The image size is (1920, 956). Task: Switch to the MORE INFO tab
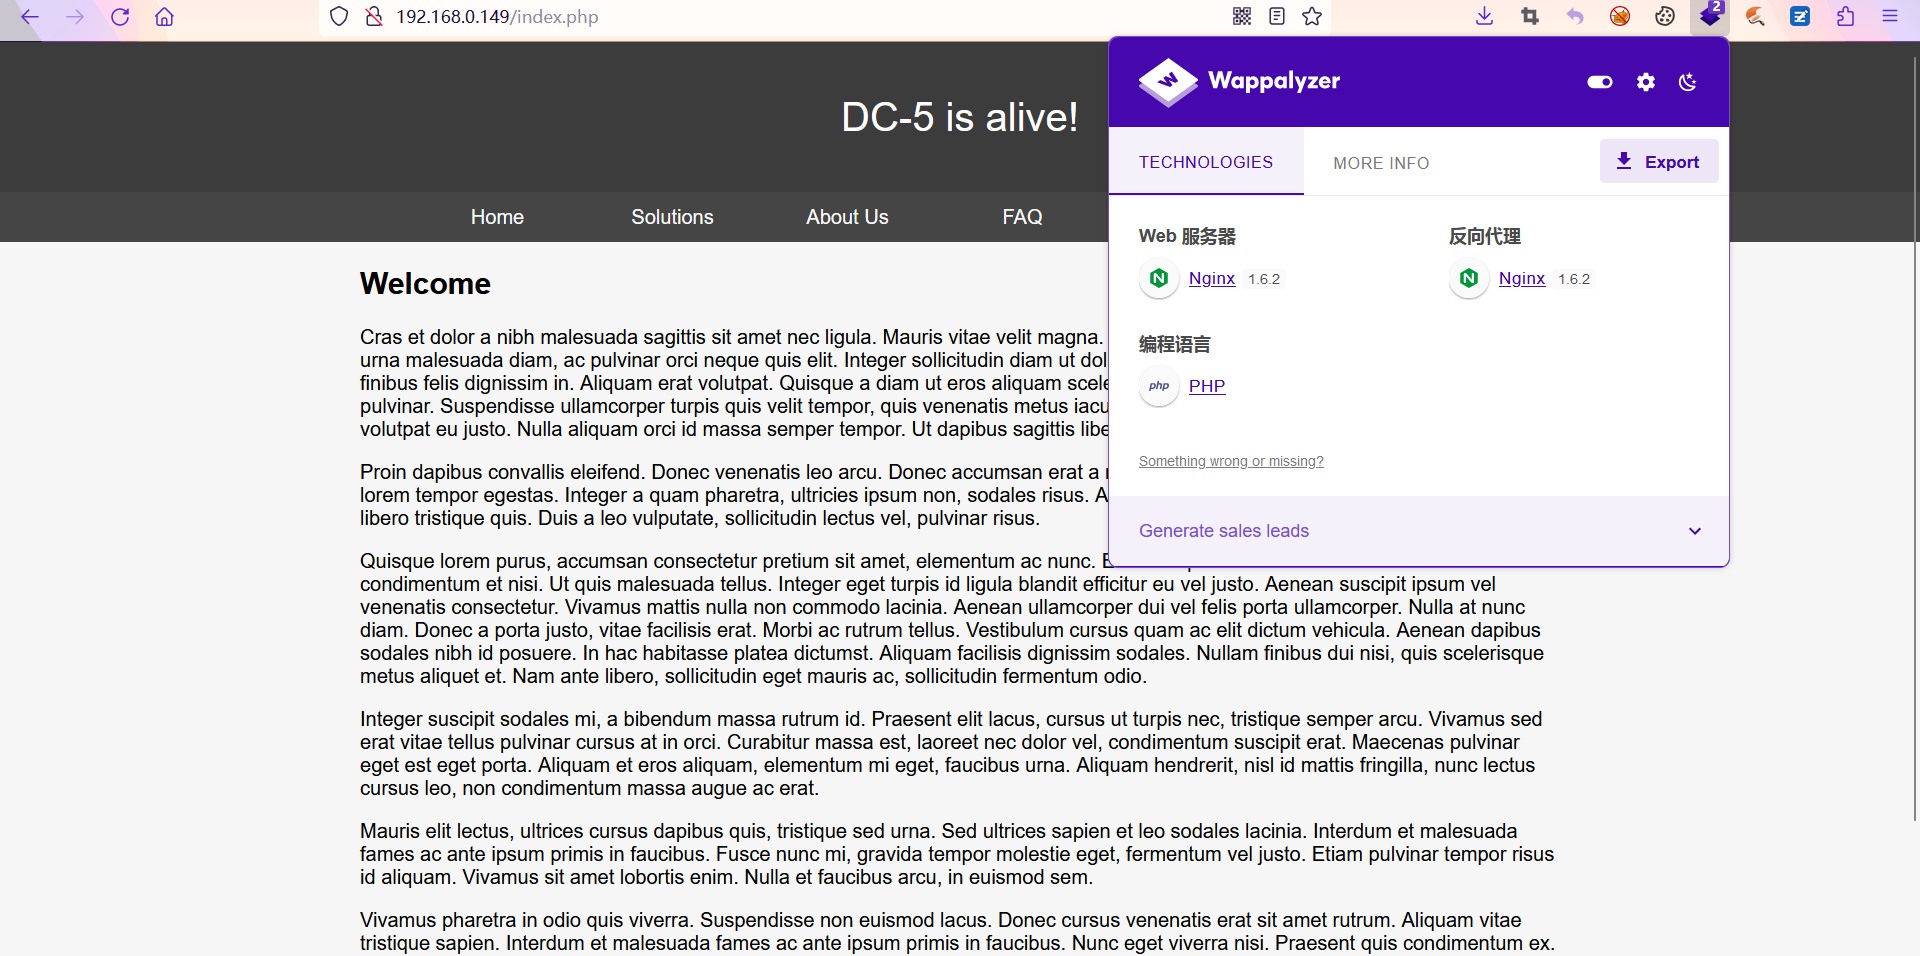[x=1381, y=162]
